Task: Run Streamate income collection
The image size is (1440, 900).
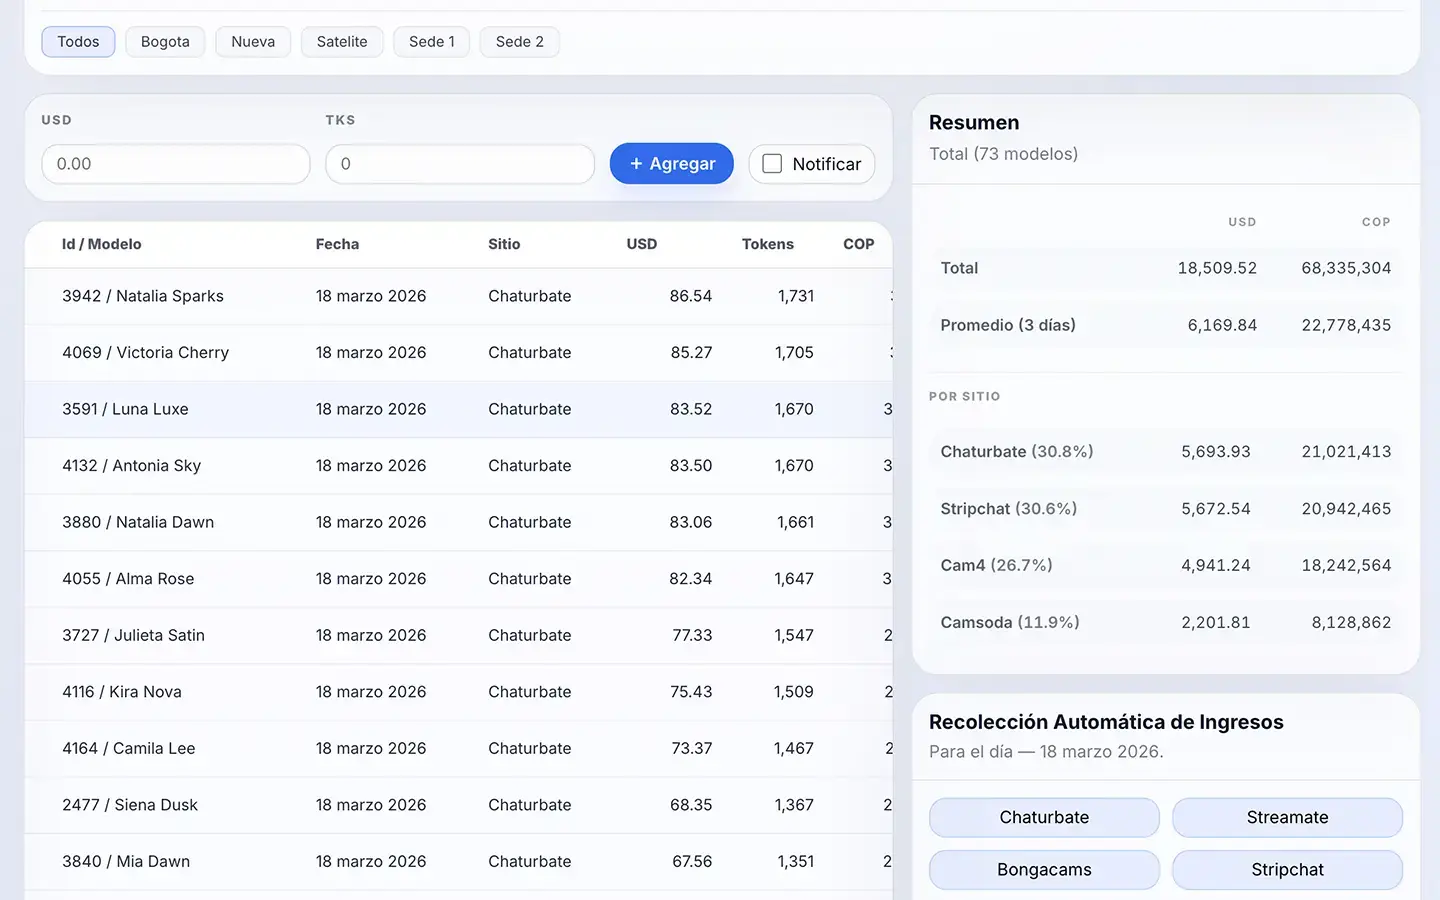Action: (1287, 817)
